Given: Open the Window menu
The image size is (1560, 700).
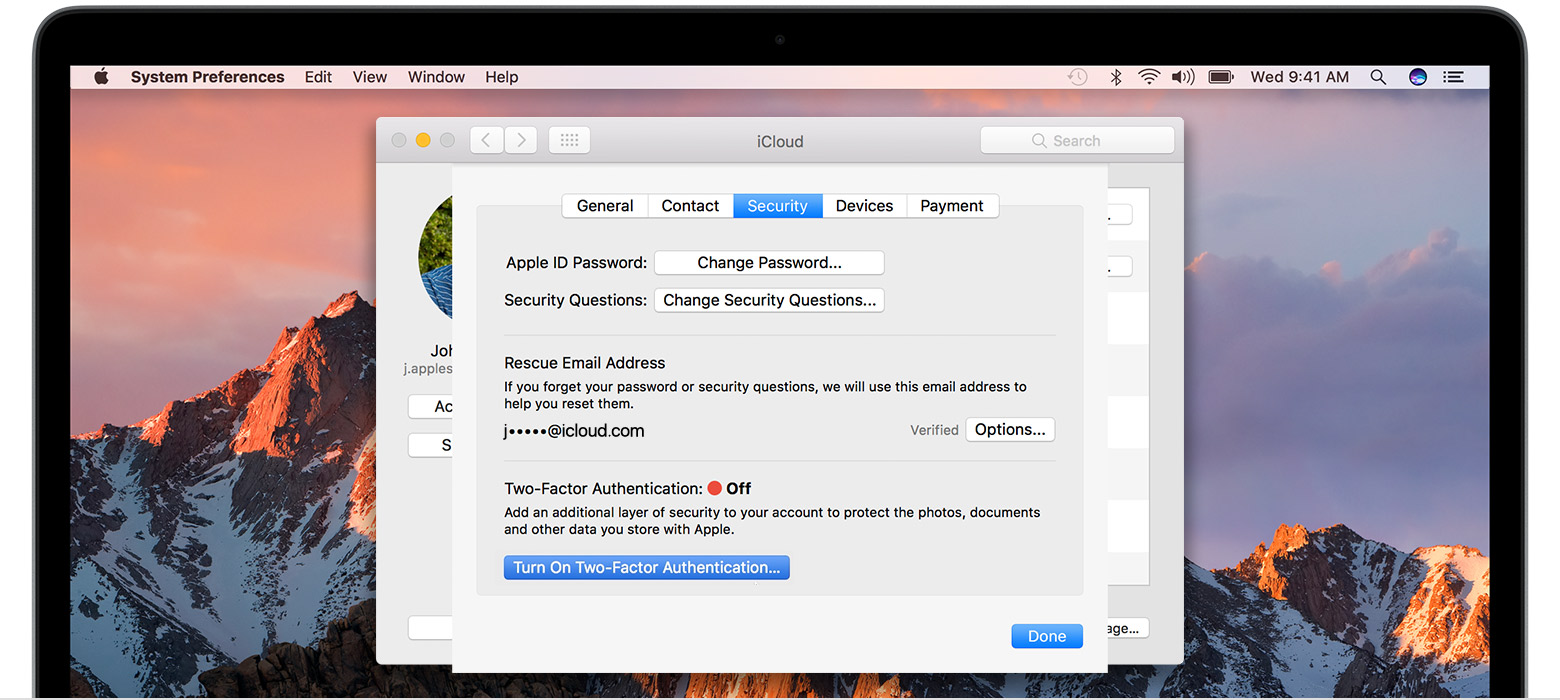Looking at the screenshot, I should 436,77.
